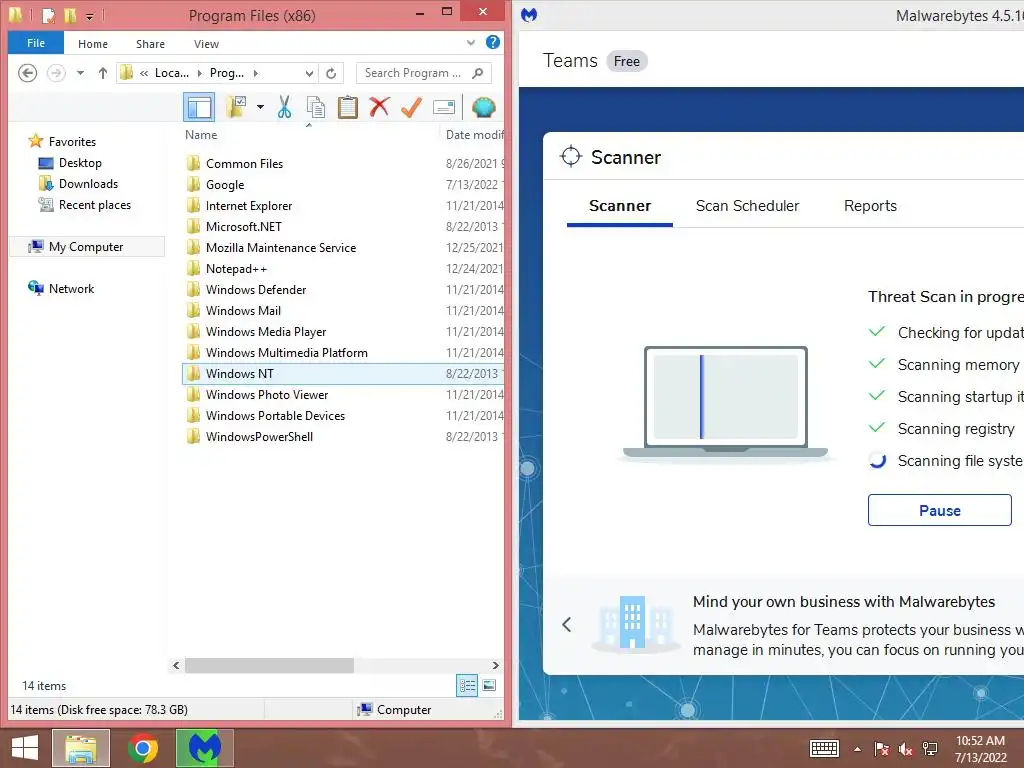Click the horizontal scrollbar thumb in file list

269,665
